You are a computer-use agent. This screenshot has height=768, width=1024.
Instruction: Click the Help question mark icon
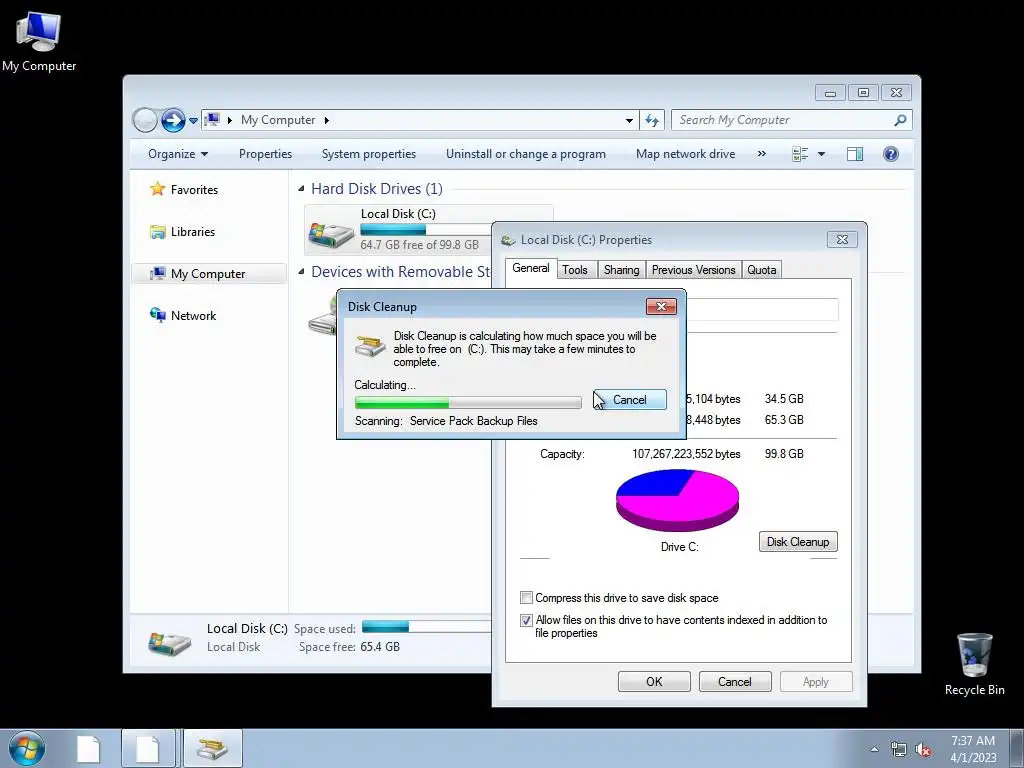[x=890, y=154]
